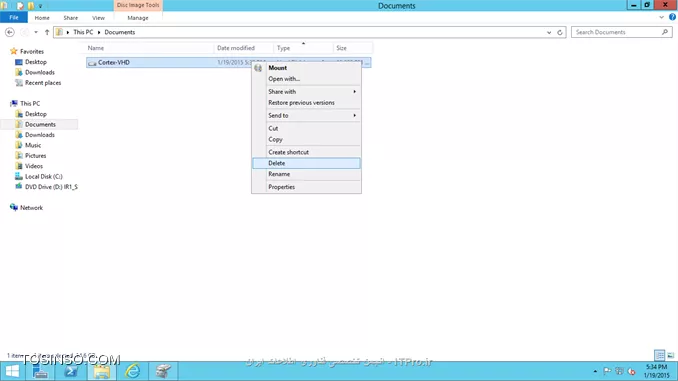Open Properties from the context menu
Viewport: 678px width, 381px height.
coord(306,187)
